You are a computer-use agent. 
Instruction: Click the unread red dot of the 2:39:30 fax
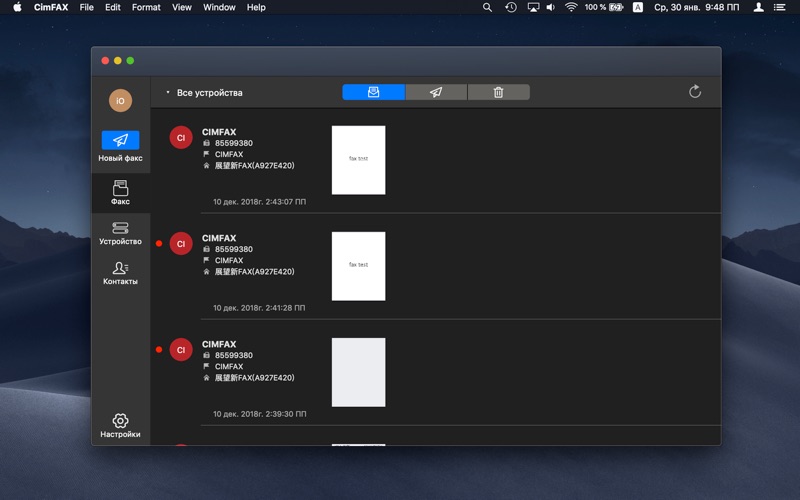coord(159,349)
